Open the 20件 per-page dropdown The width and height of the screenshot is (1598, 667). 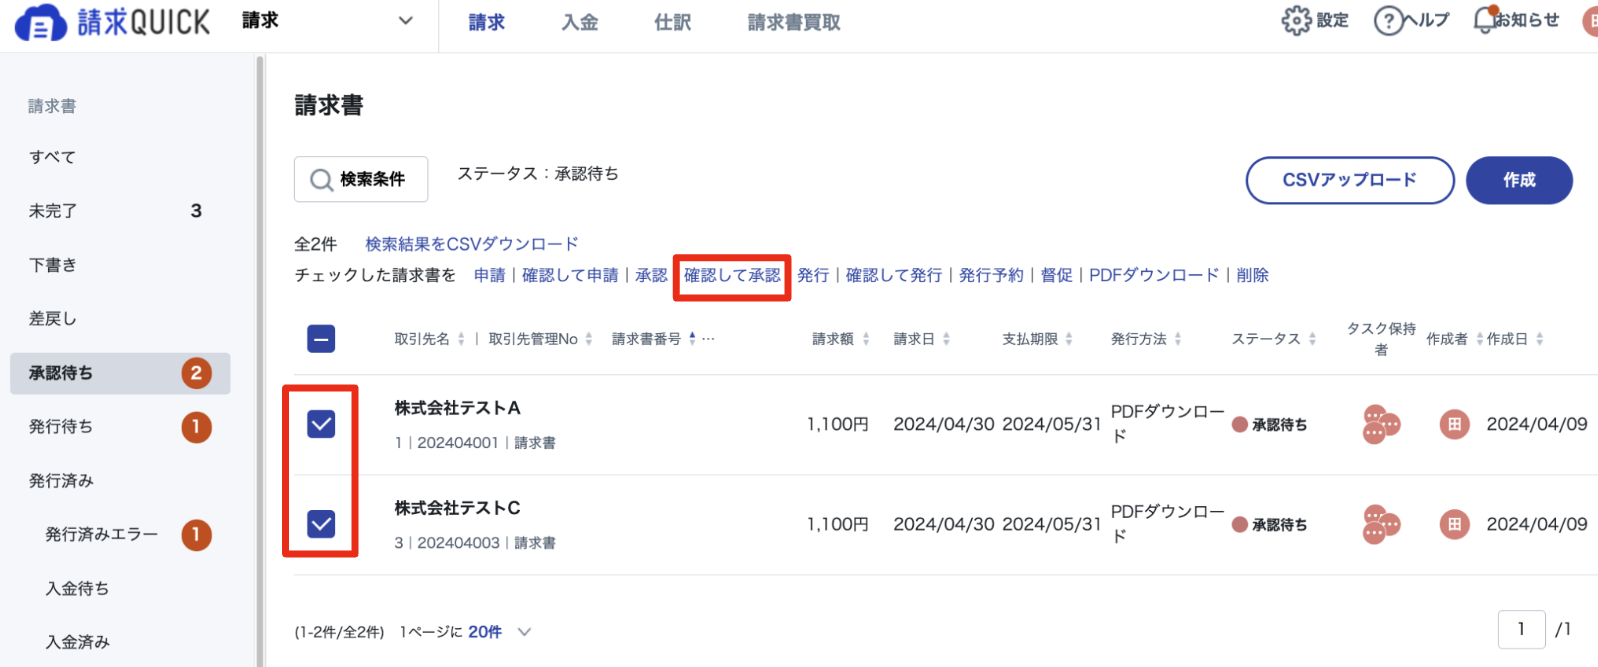coord(499,632)
